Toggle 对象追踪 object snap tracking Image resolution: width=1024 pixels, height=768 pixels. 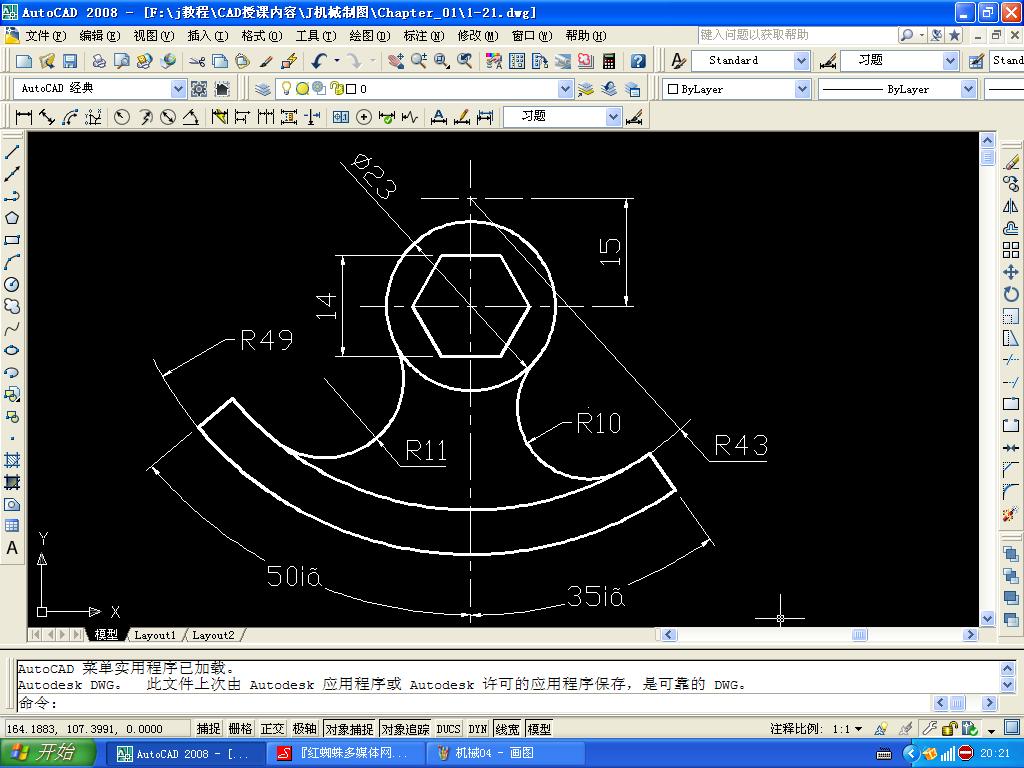coord(405,728)
